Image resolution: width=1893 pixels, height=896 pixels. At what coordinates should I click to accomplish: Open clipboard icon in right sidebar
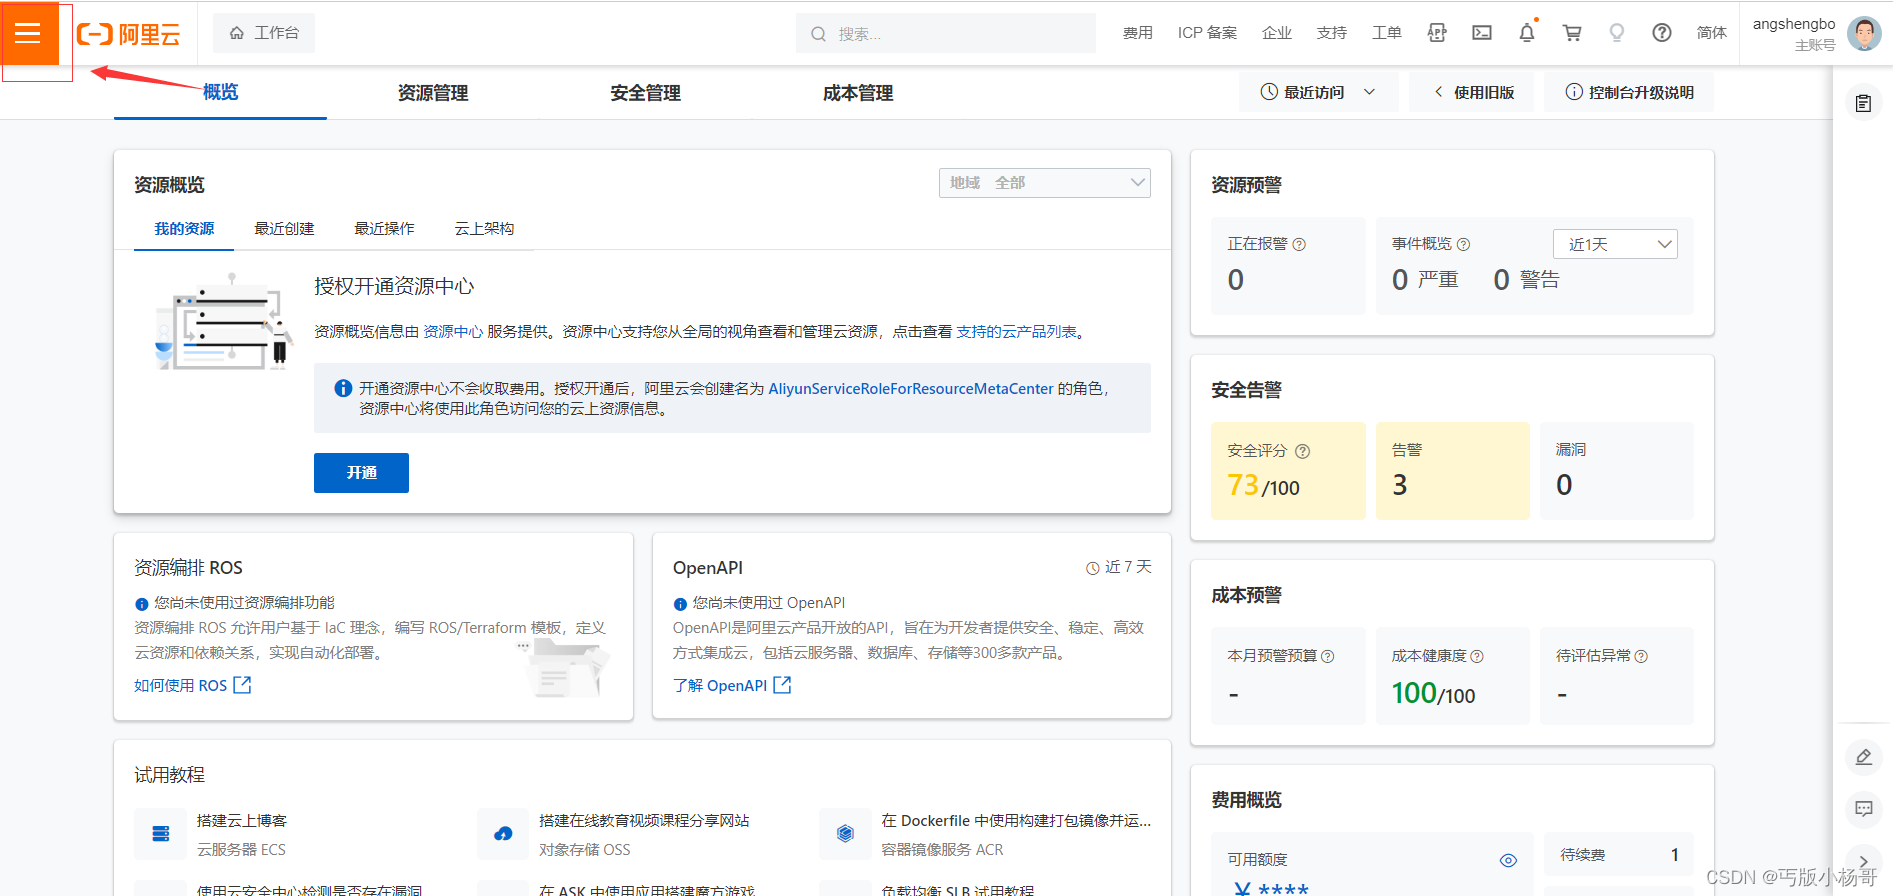point(1863,103)
